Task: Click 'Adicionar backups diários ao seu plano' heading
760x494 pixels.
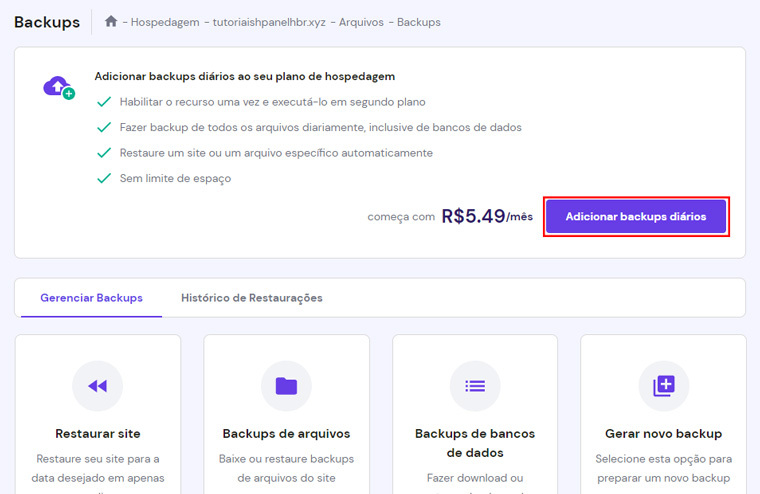Action: click(x=245, y=76)
